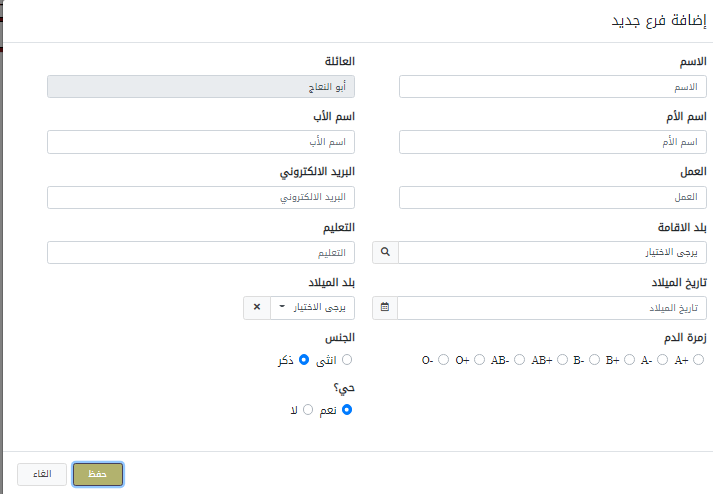The image size is (713, 494).
Task: Click the email (البريد الالكتروني) field
Action: tap(201, 197)
